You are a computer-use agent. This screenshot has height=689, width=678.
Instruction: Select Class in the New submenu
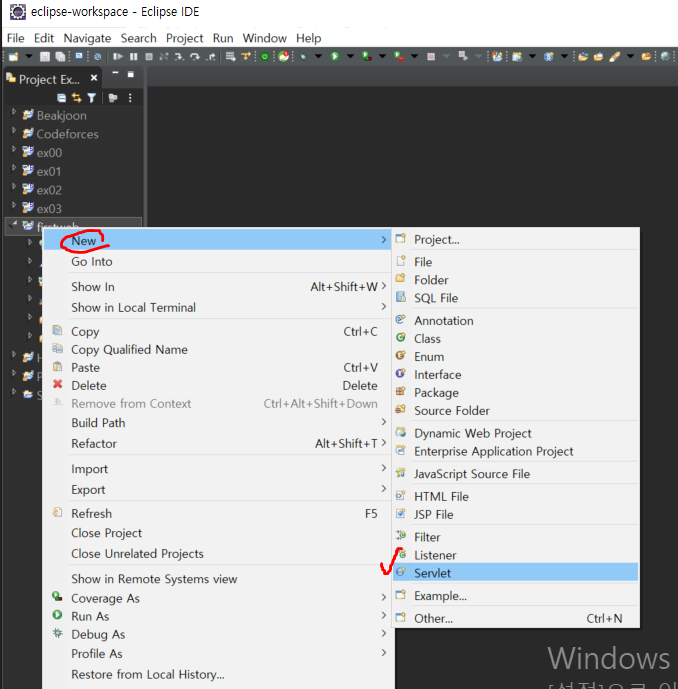coord(515,338)
